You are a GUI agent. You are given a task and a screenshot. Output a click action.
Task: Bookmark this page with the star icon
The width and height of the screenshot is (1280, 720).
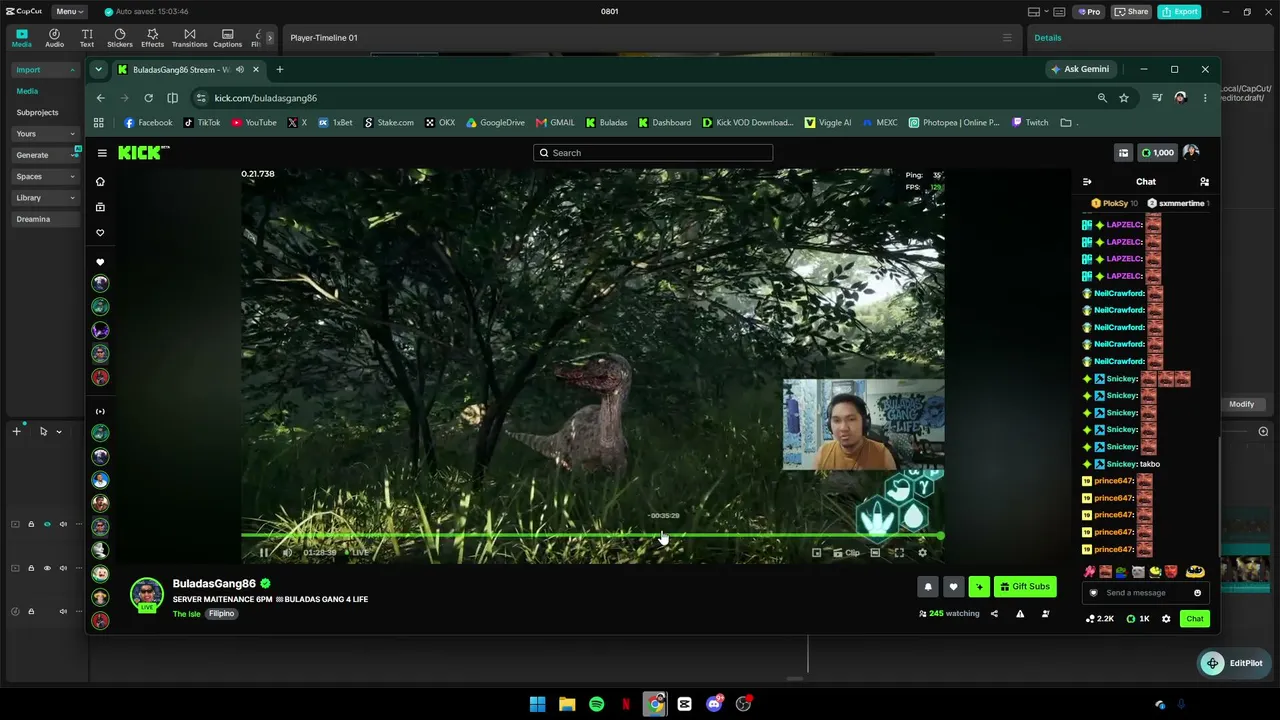[x=1124, y=98]
